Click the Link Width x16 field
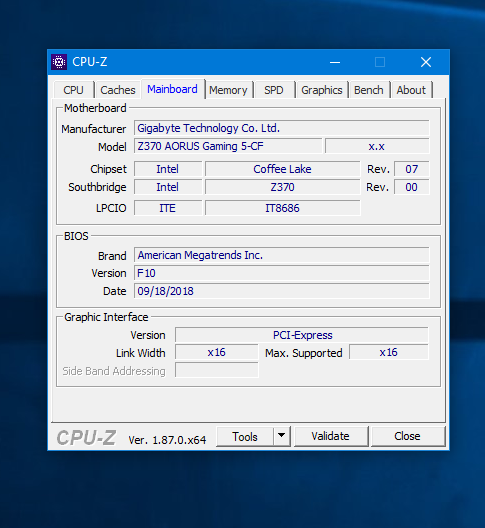This screenshot has height=528, width=485. [x=217, y=353]
